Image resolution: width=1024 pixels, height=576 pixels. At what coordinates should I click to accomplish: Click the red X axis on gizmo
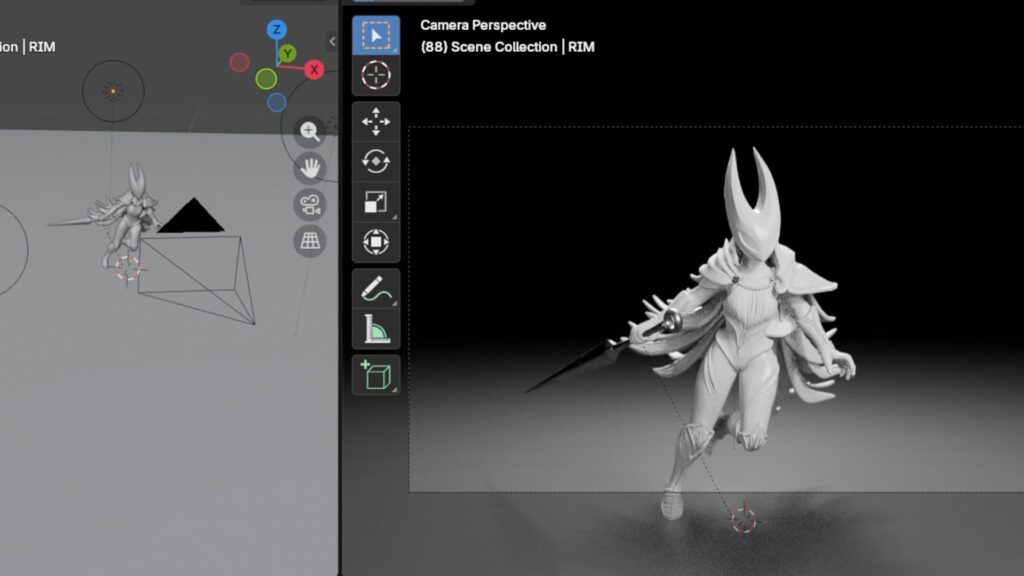click(314, 69)
